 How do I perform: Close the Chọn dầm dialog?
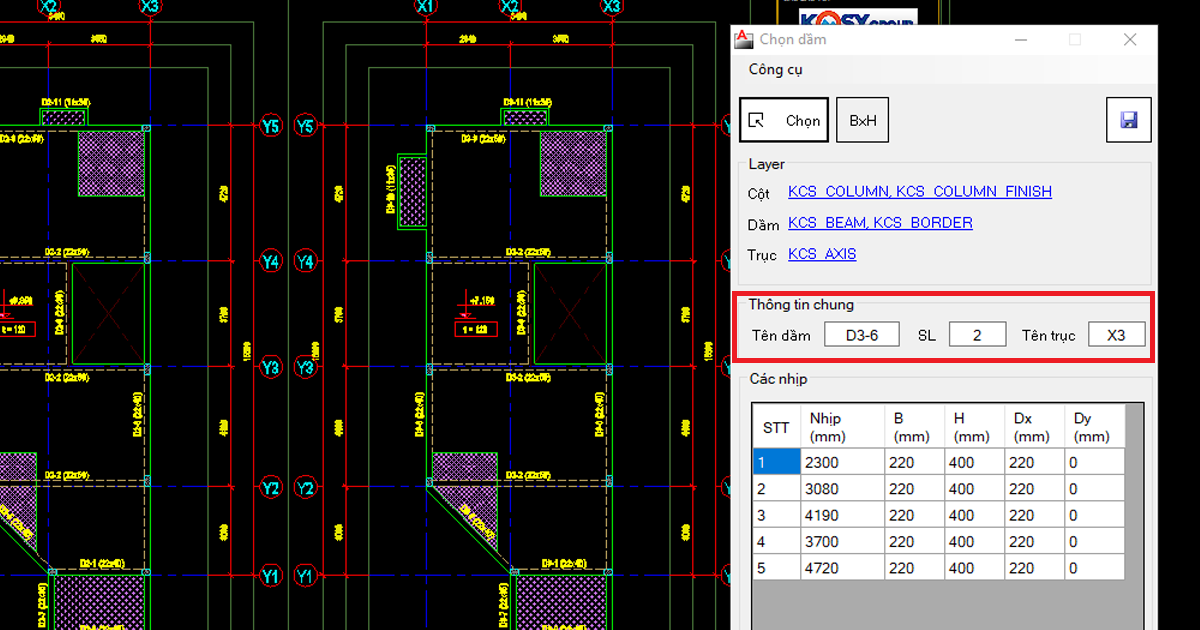point(1130,40)
